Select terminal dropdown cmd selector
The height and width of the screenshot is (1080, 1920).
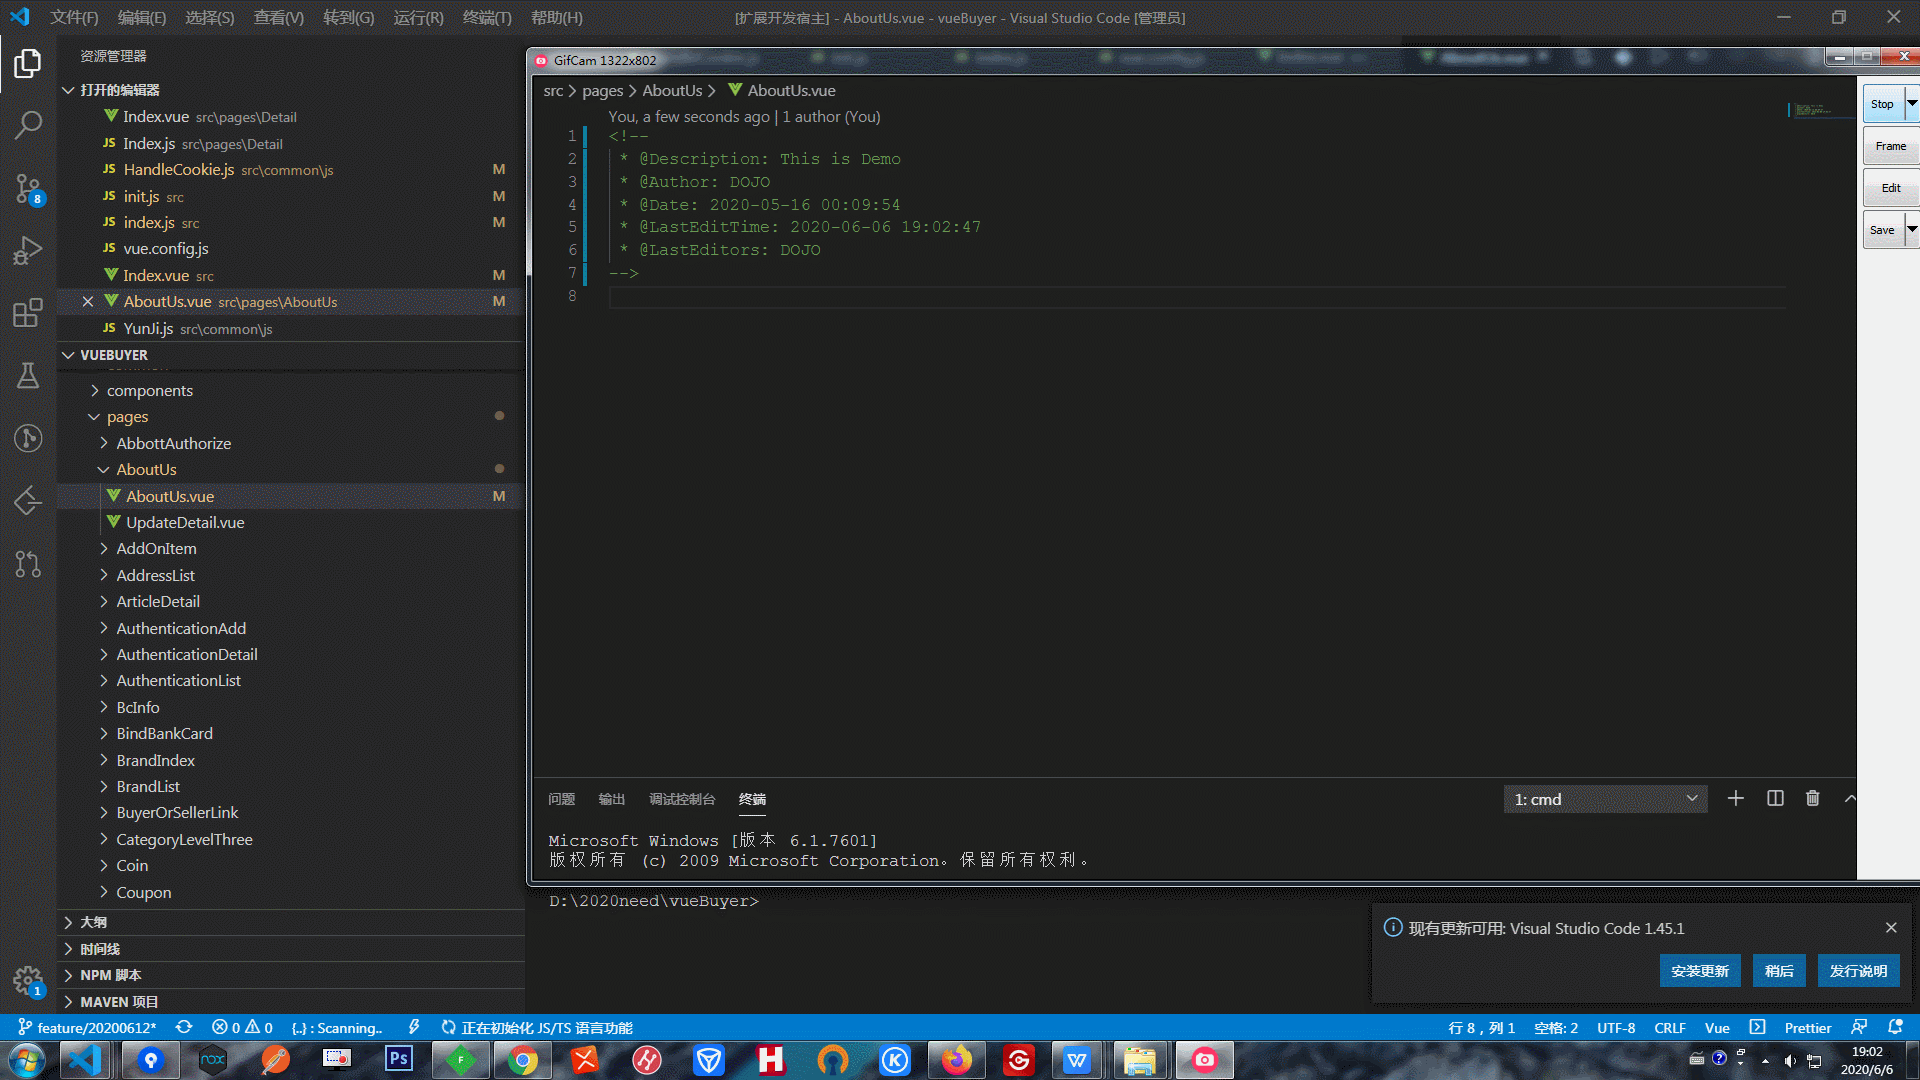1606,799
